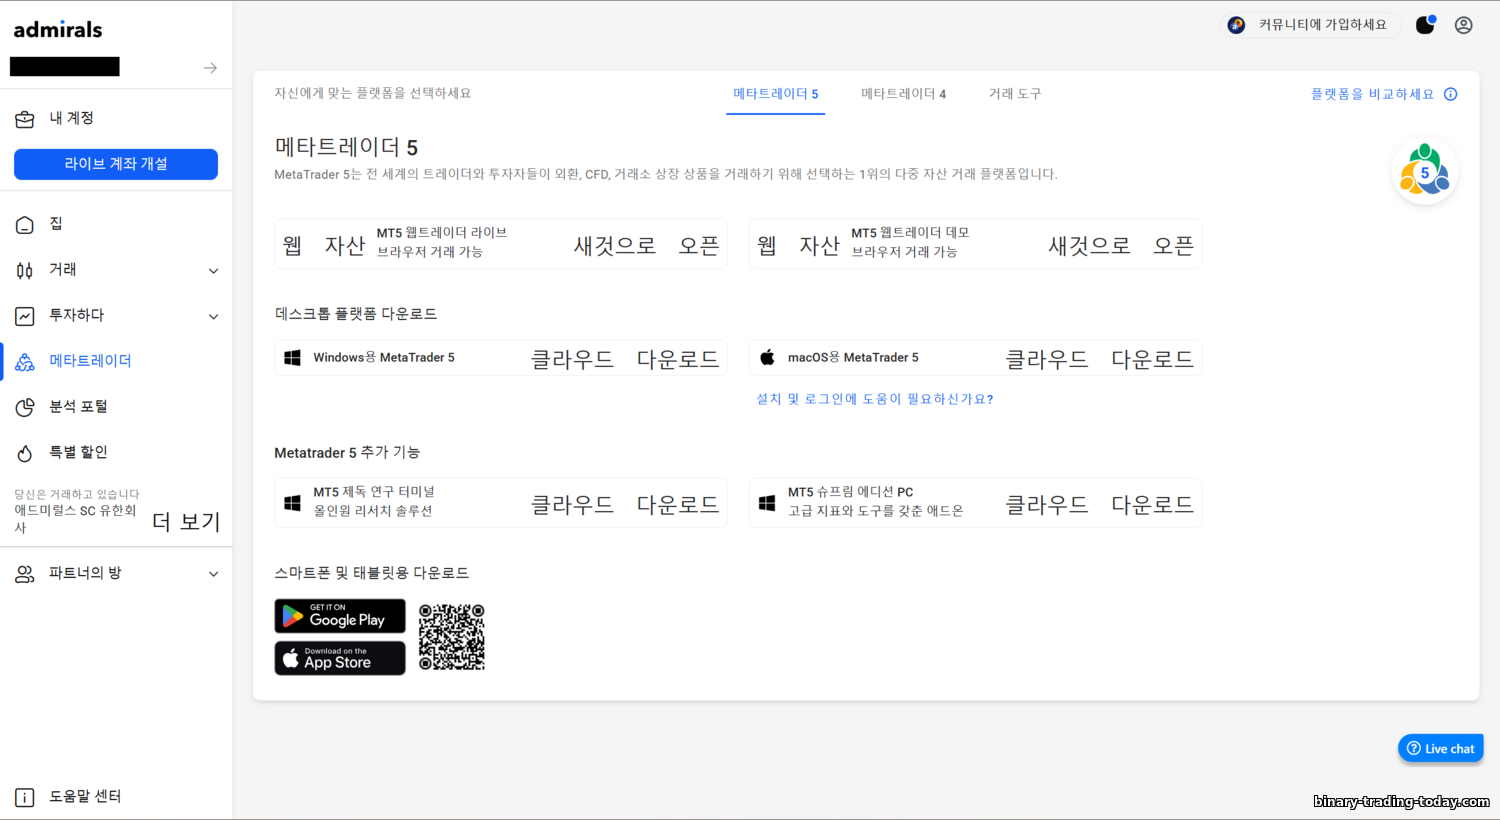Click the Google Play download badge

click(340, 616)
